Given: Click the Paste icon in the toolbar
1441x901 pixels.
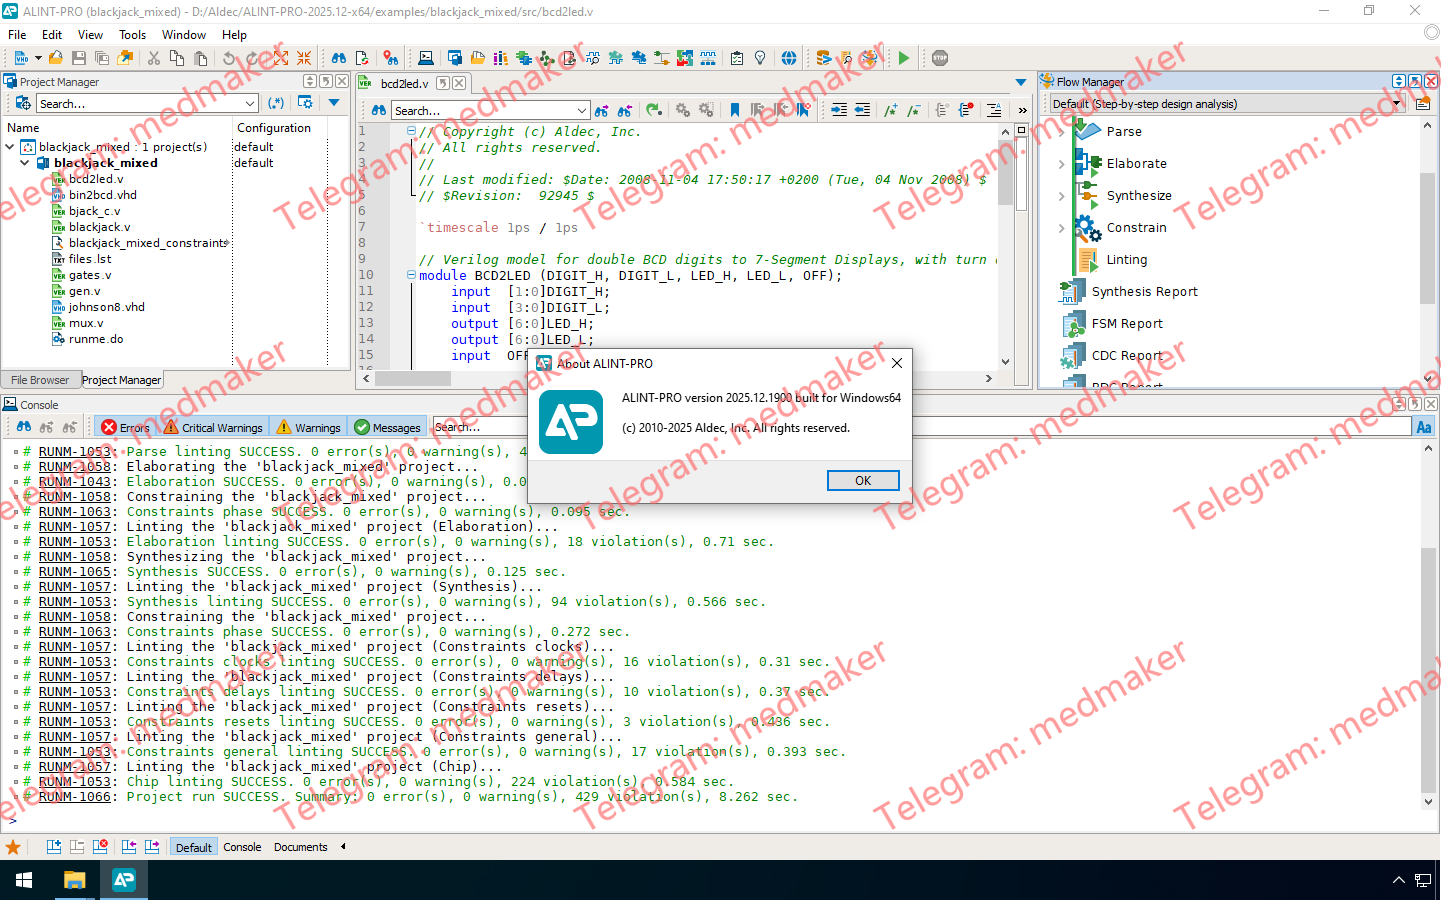Looking at the screenshot, I should 200,58.
